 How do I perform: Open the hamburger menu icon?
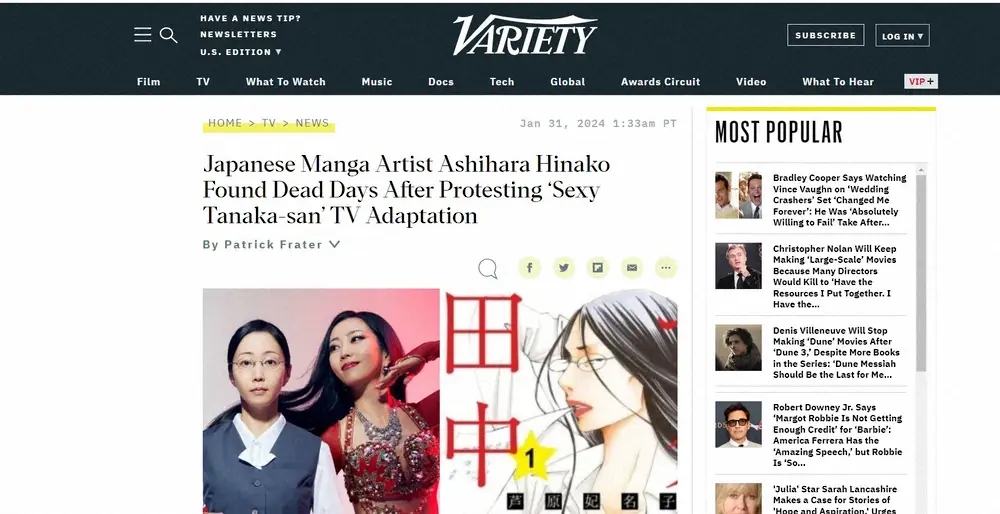143,34
